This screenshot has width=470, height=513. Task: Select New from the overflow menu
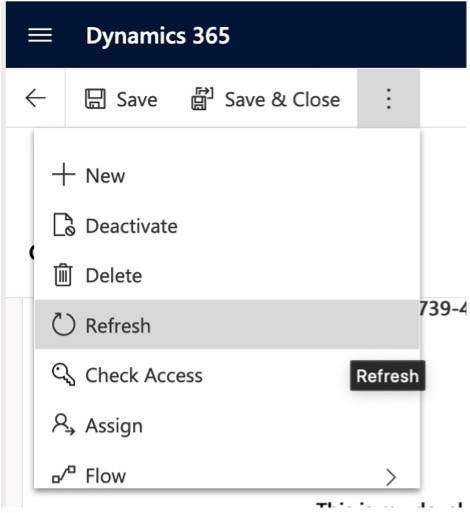tap(227, 175)
